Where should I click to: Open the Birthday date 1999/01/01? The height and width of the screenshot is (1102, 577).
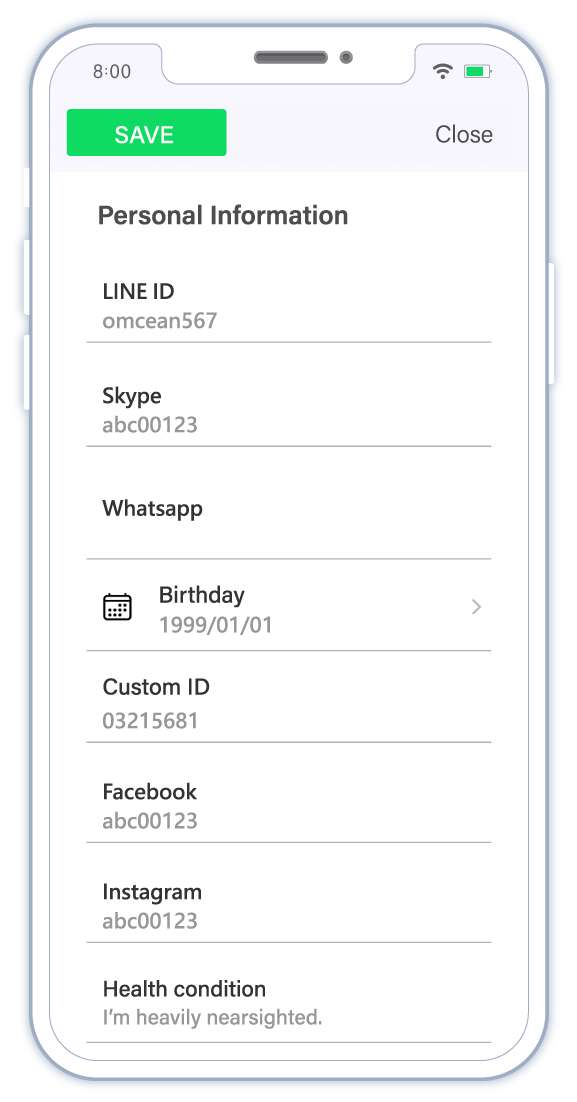[x=215, y=625]
